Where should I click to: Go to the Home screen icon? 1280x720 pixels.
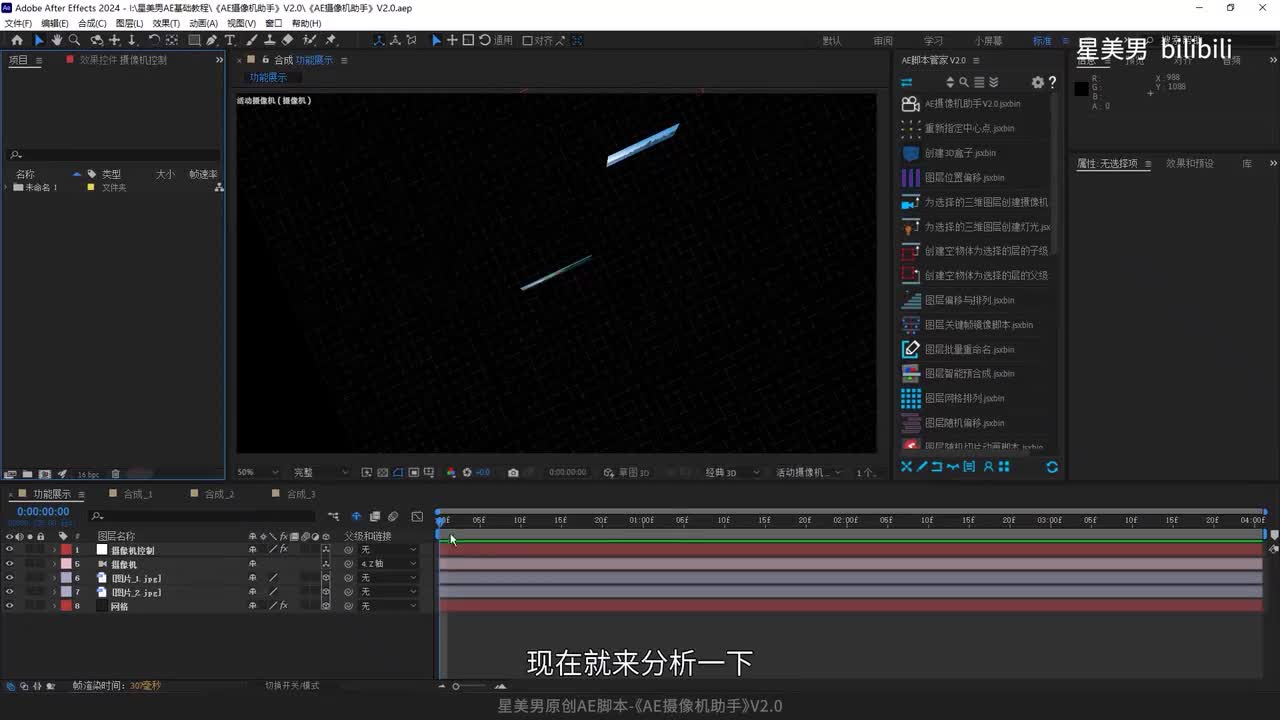pos(17,40)
